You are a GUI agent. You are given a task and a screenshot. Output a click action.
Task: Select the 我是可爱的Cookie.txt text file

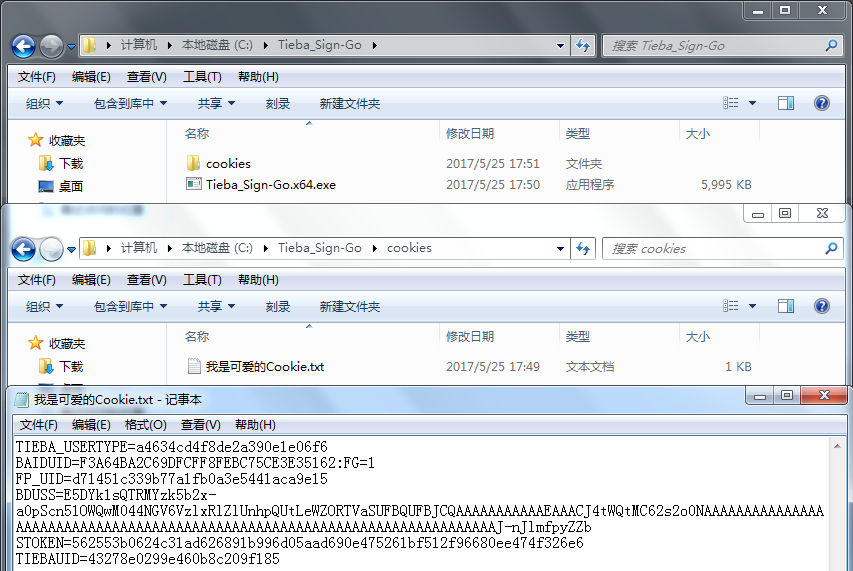(x=264, y=367)
